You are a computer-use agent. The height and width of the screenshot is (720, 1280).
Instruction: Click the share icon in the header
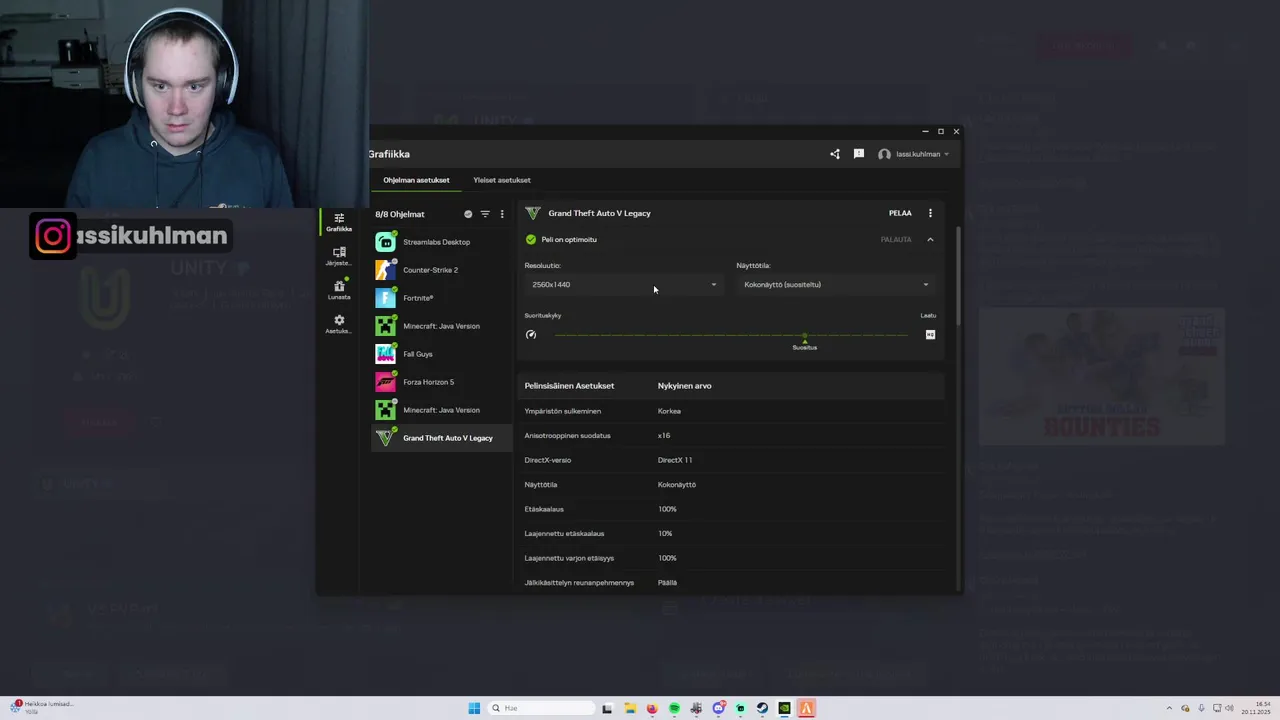[x=835, y=154]
